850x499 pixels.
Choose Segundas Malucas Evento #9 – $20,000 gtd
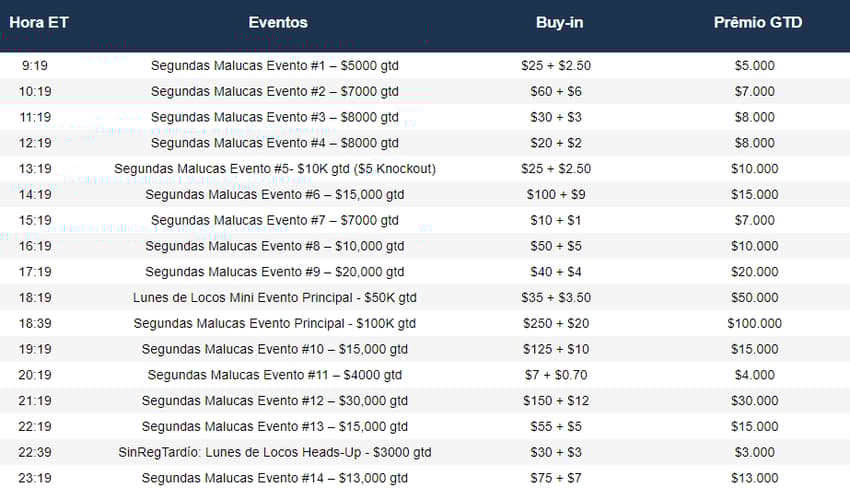click(x=274, y=272)
